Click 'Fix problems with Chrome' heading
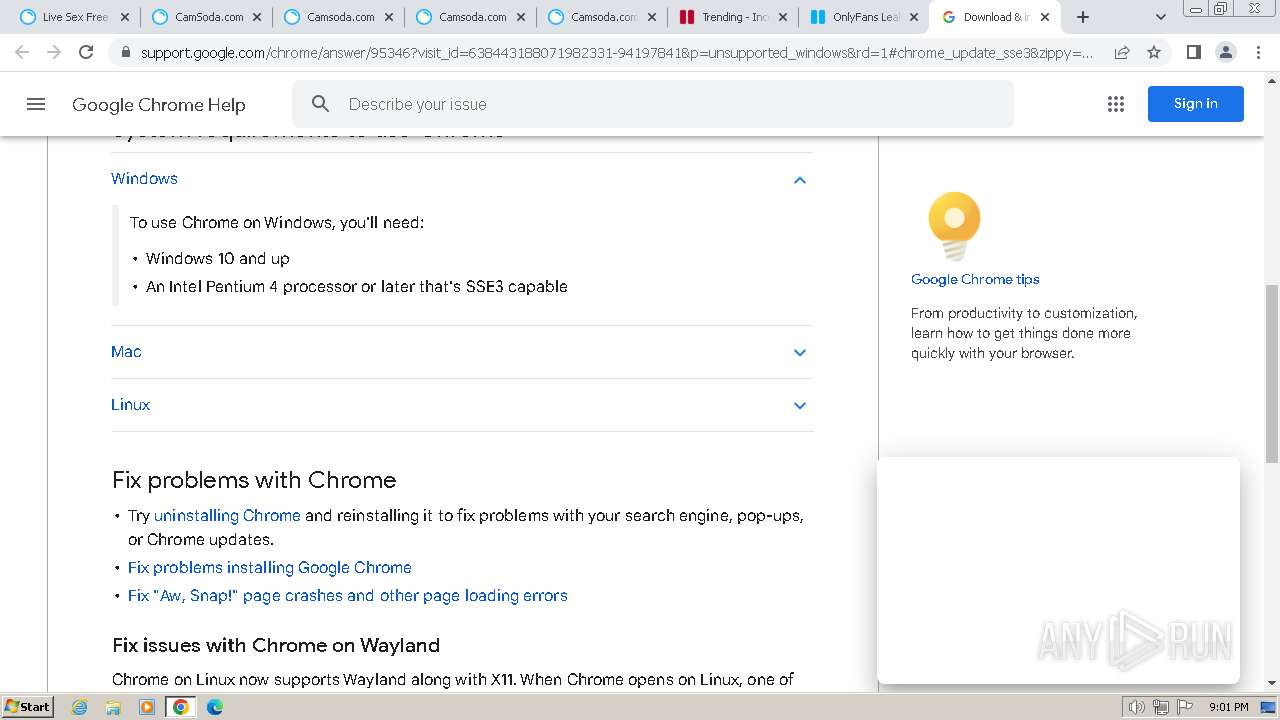The image size is (1280, 720). click(254, 480)
